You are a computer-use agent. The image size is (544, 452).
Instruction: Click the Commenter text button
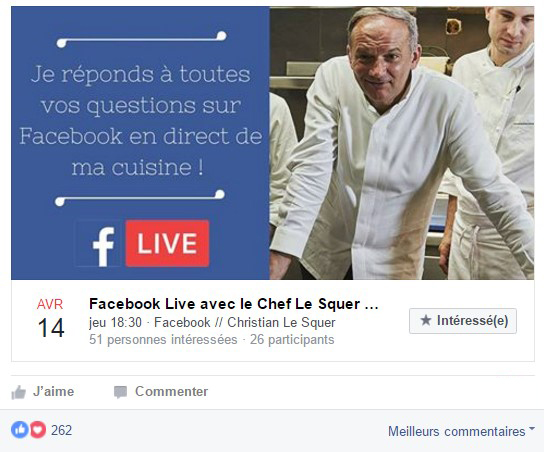click(171, 391)
